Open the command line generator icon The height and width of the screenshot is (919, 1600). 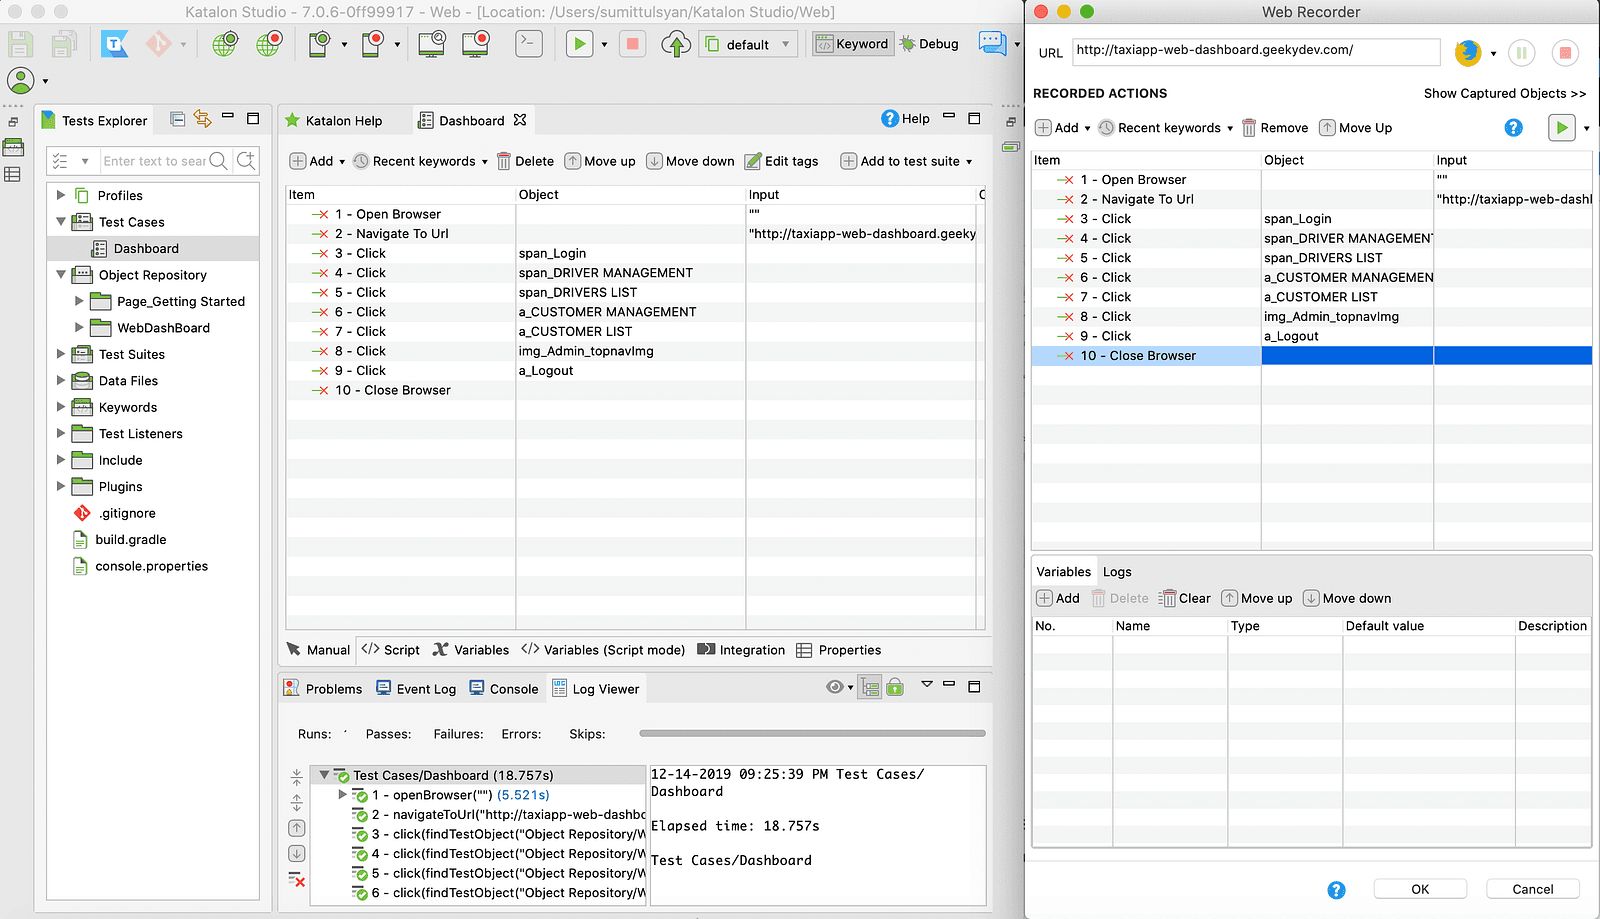coord(529,44)
